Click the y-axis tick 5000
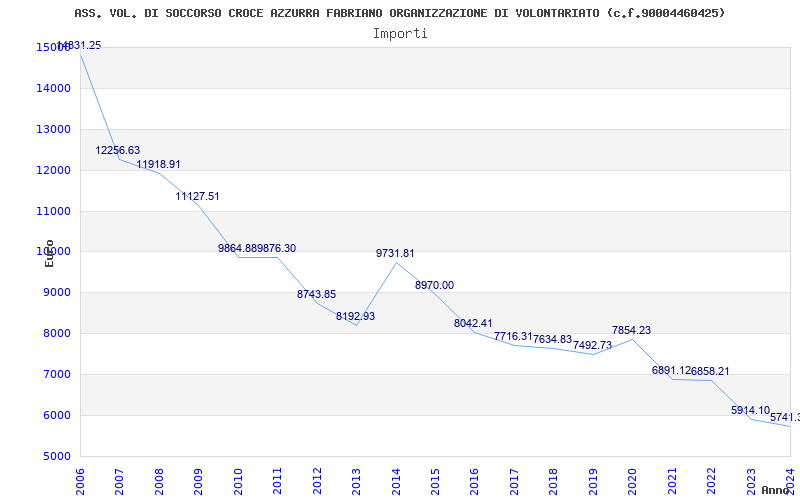Screen dimensions: 800x500 click(x=57, y=456)
